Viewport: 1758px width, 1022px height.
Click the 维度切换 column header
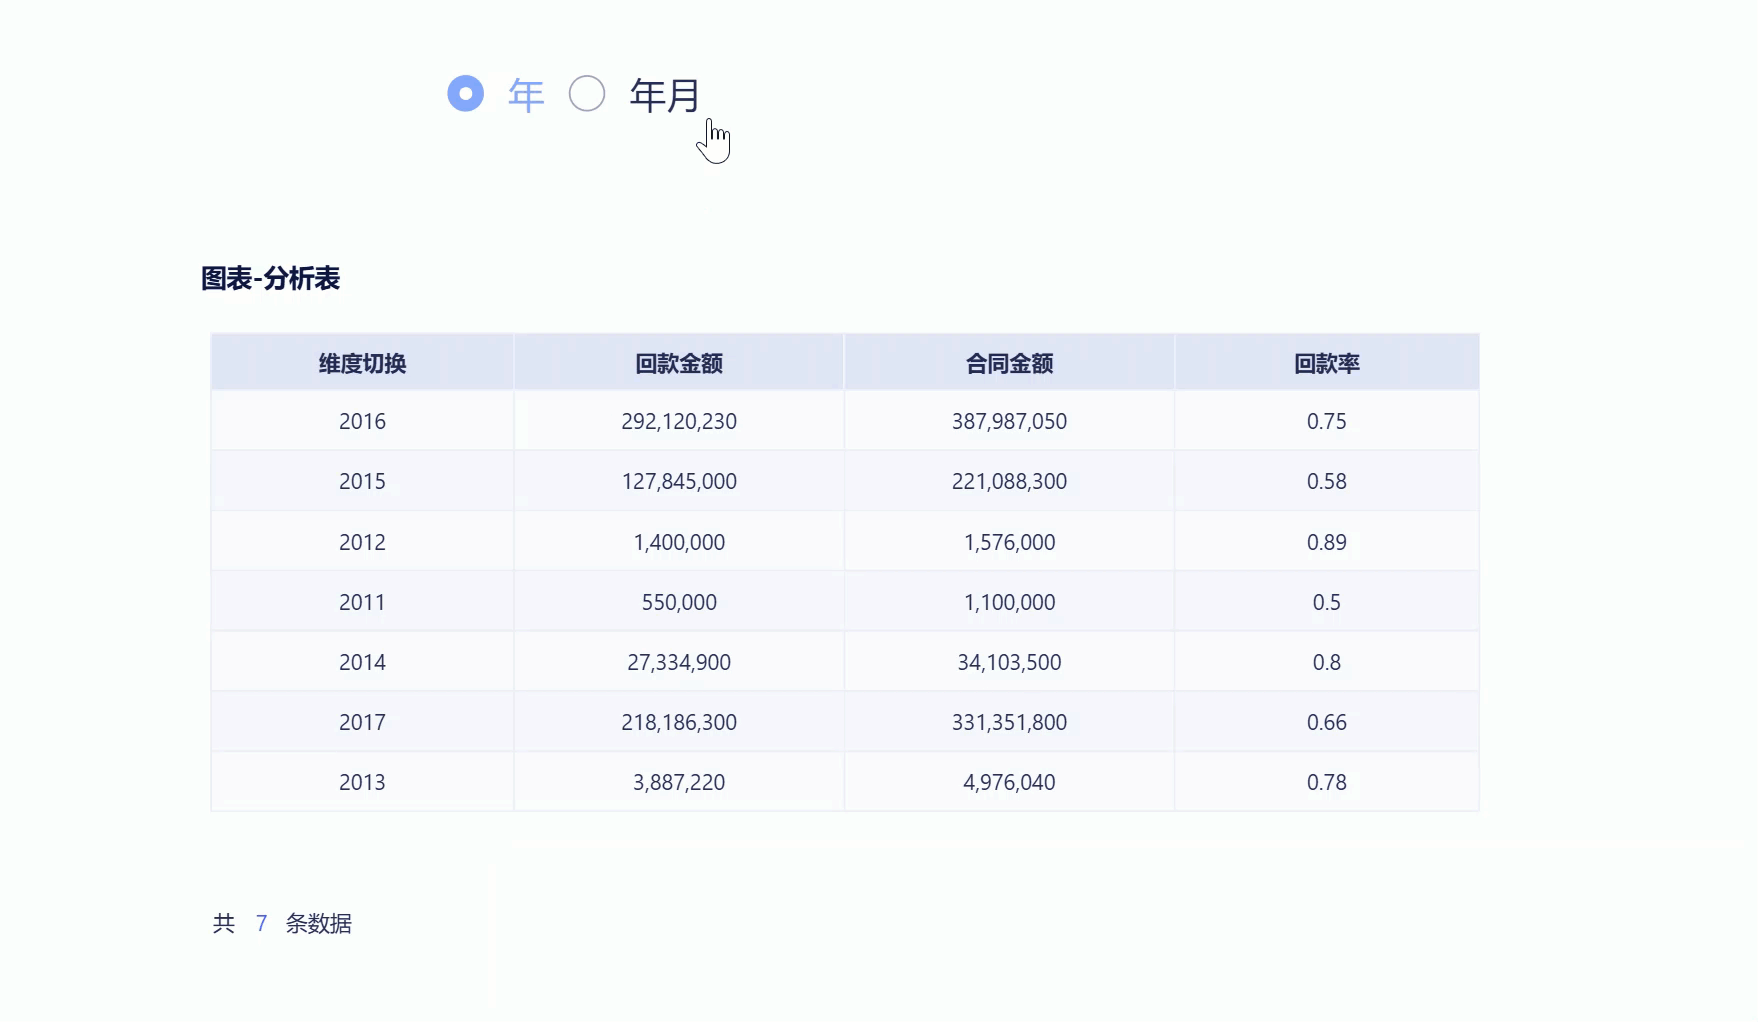click(362, 363)
